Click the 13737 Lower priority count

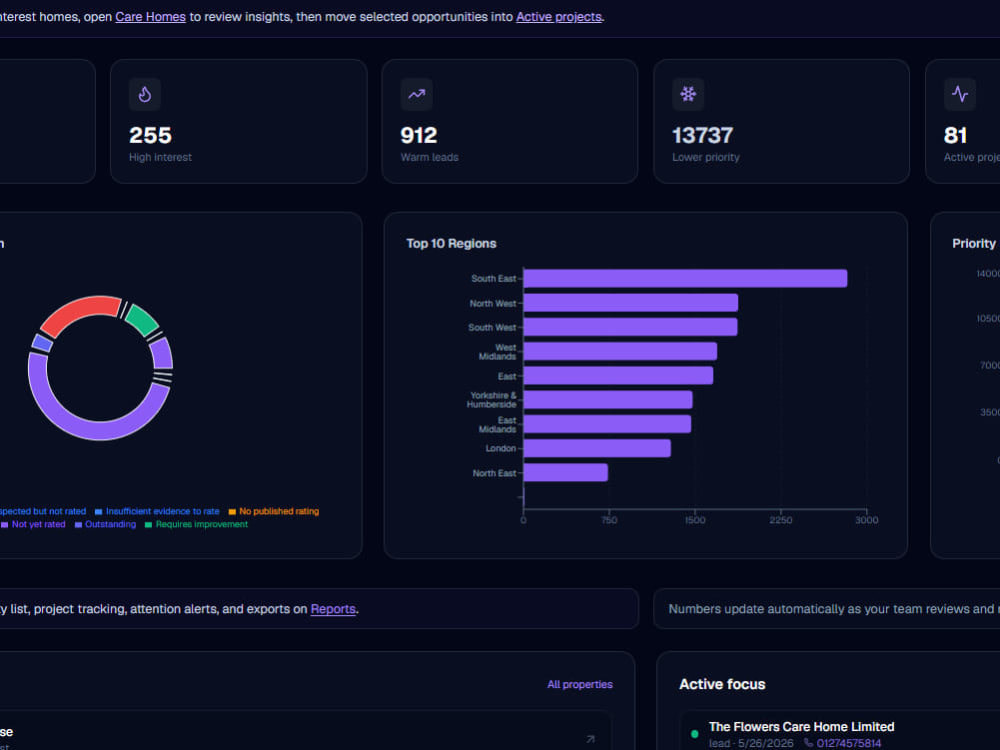(x=703, y=135)
